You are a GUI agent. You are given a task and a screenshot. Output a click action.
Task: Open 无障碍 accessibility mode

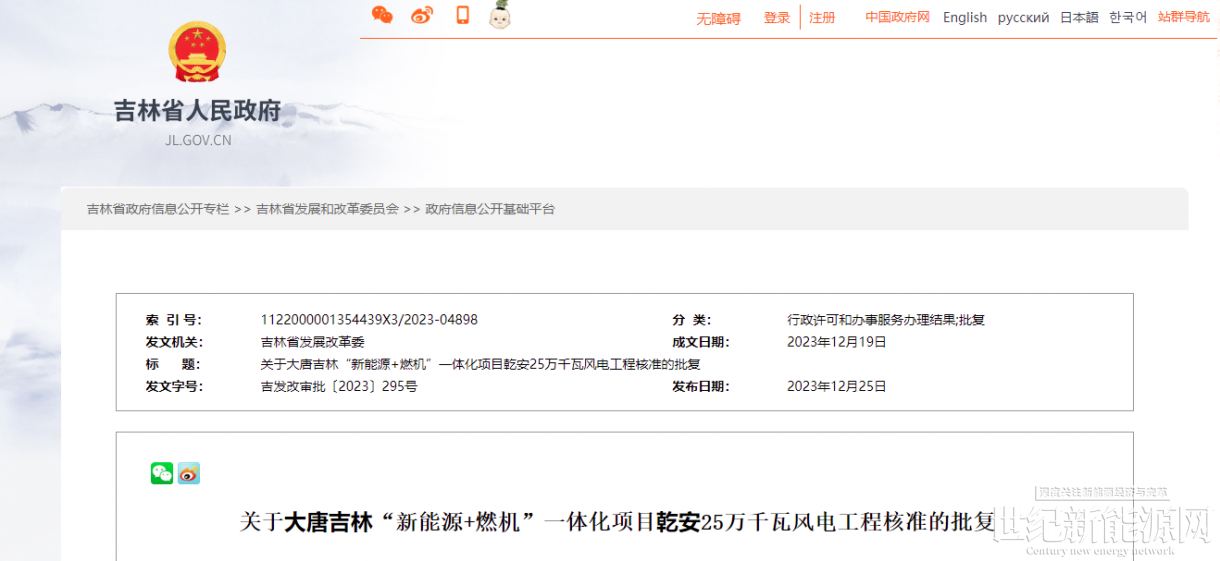tap(718, 19)
